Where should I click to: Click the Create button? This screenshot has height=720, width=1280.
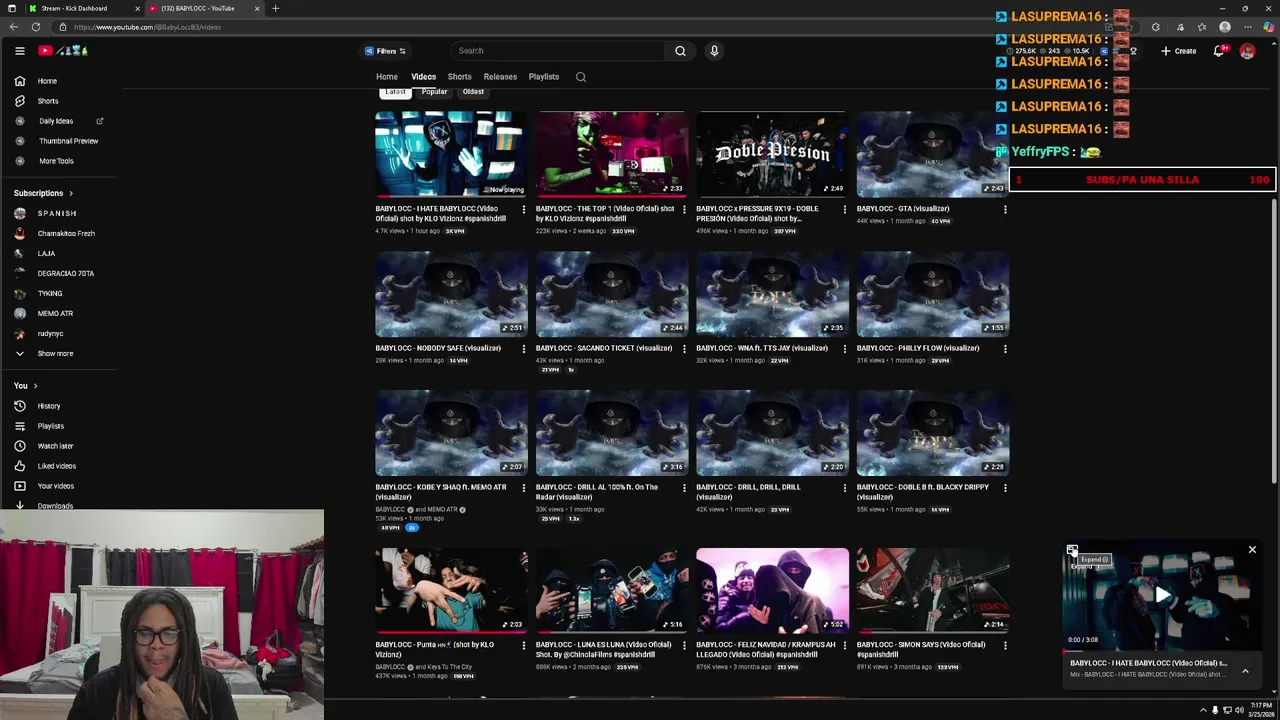pos(1179,51)
